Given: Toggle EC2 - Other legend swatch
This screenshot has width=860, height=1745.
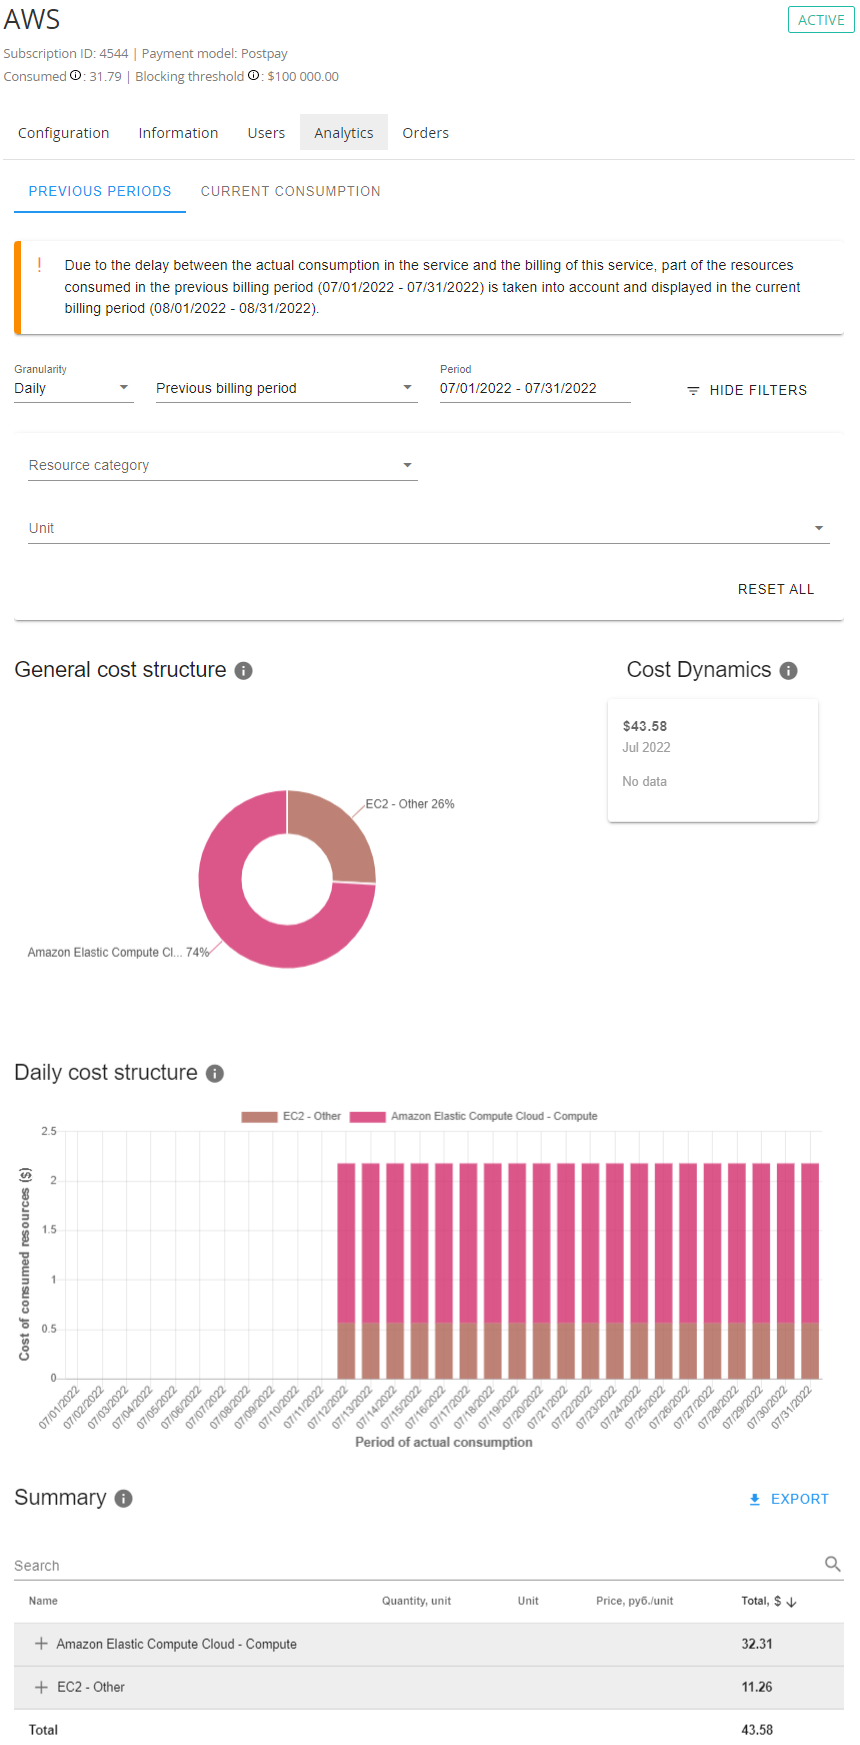Looking at the screenshot, I should [x=259, y=1117].
